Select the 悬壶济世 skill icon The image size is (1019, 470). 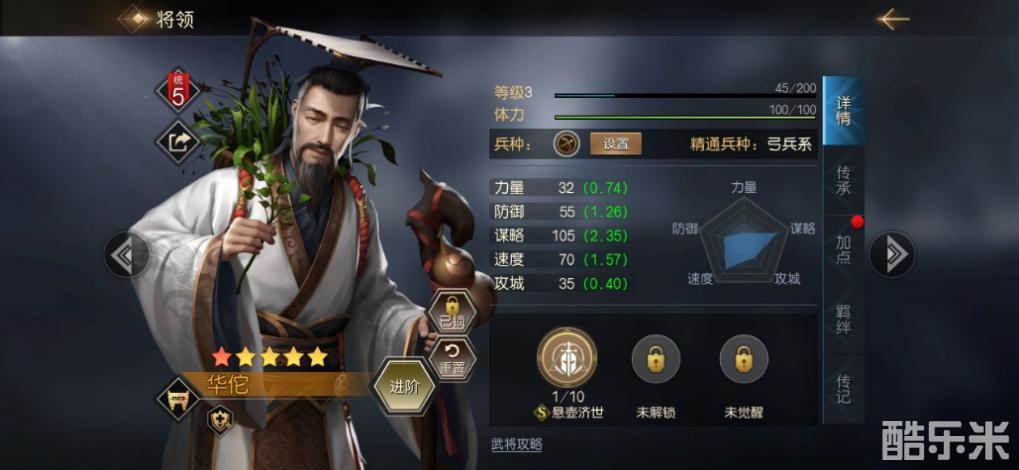pyautogui.click(x=567, y=358)
